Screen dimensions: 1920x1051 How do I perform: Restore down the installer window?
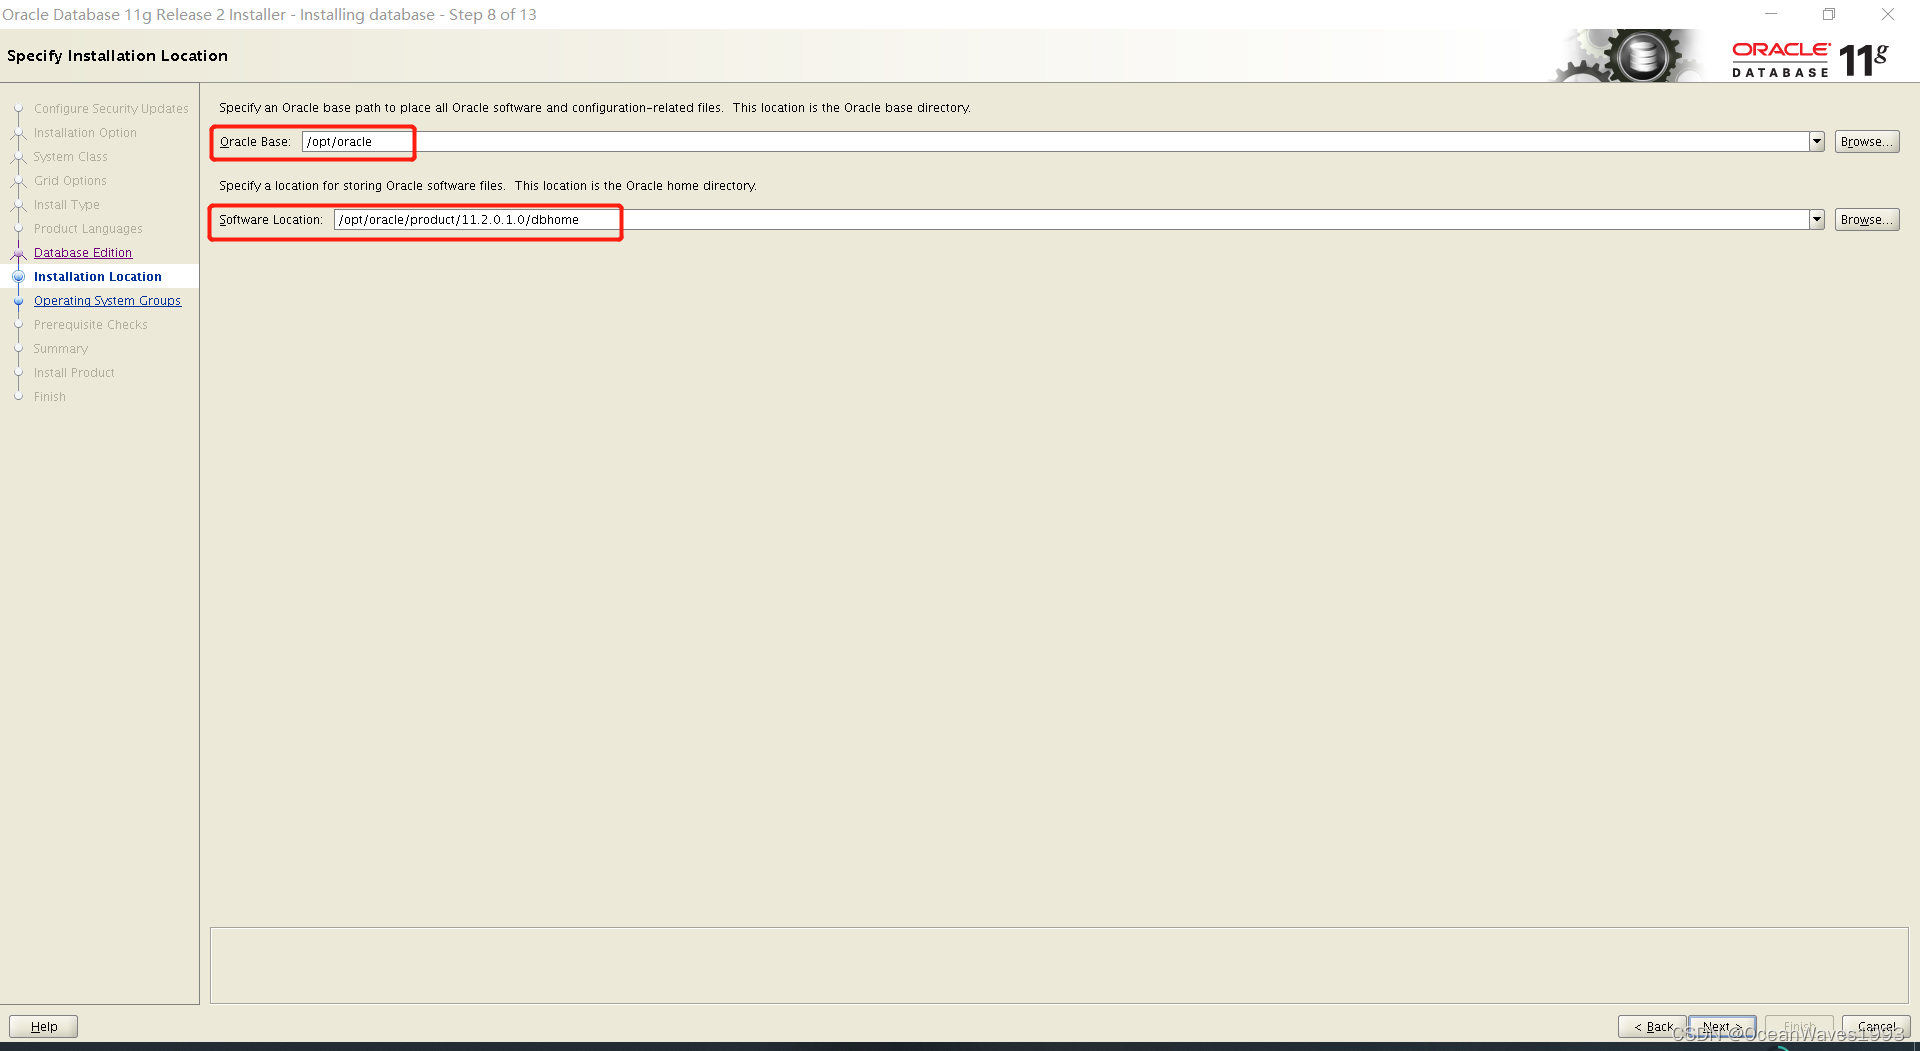pyautogui.click(x=1829, y=14)
